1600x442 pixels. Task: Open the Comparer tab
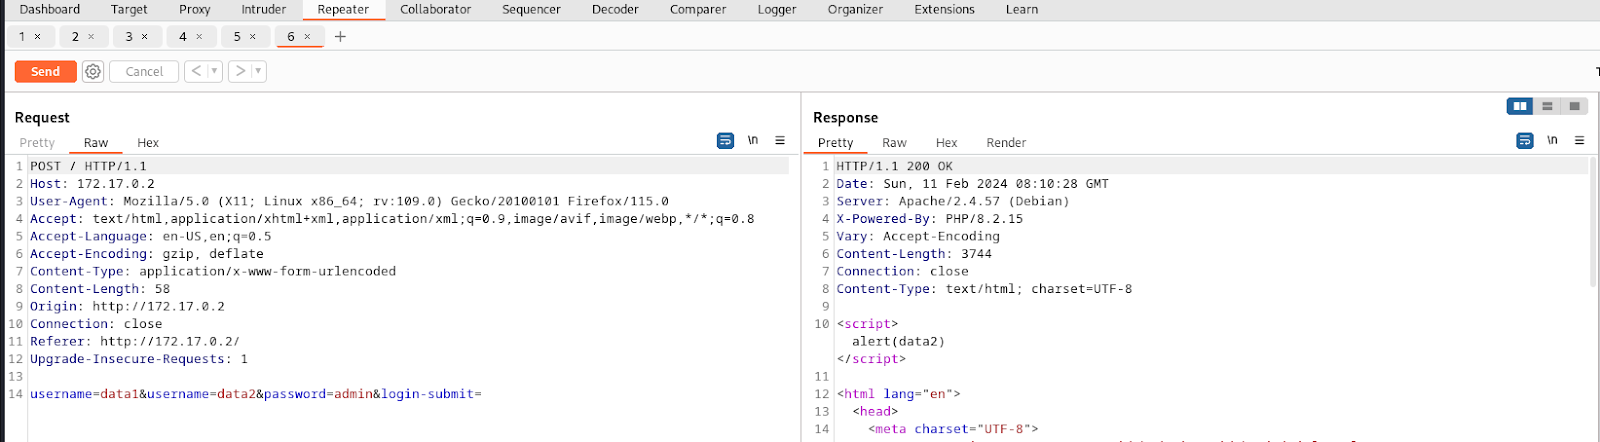(x=698, y=9)
